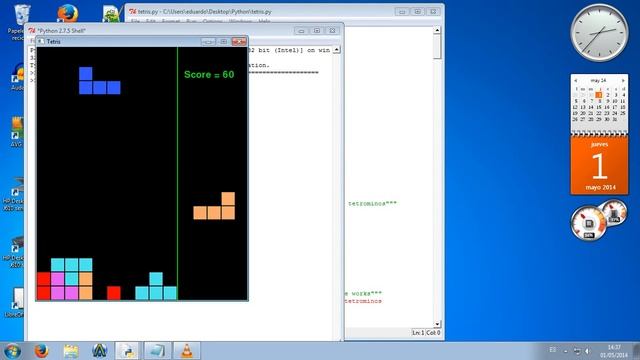This screenshot has height=360, width=640.
Task: Click the small memory meter gadget dial
Action: tap(614, 212)
